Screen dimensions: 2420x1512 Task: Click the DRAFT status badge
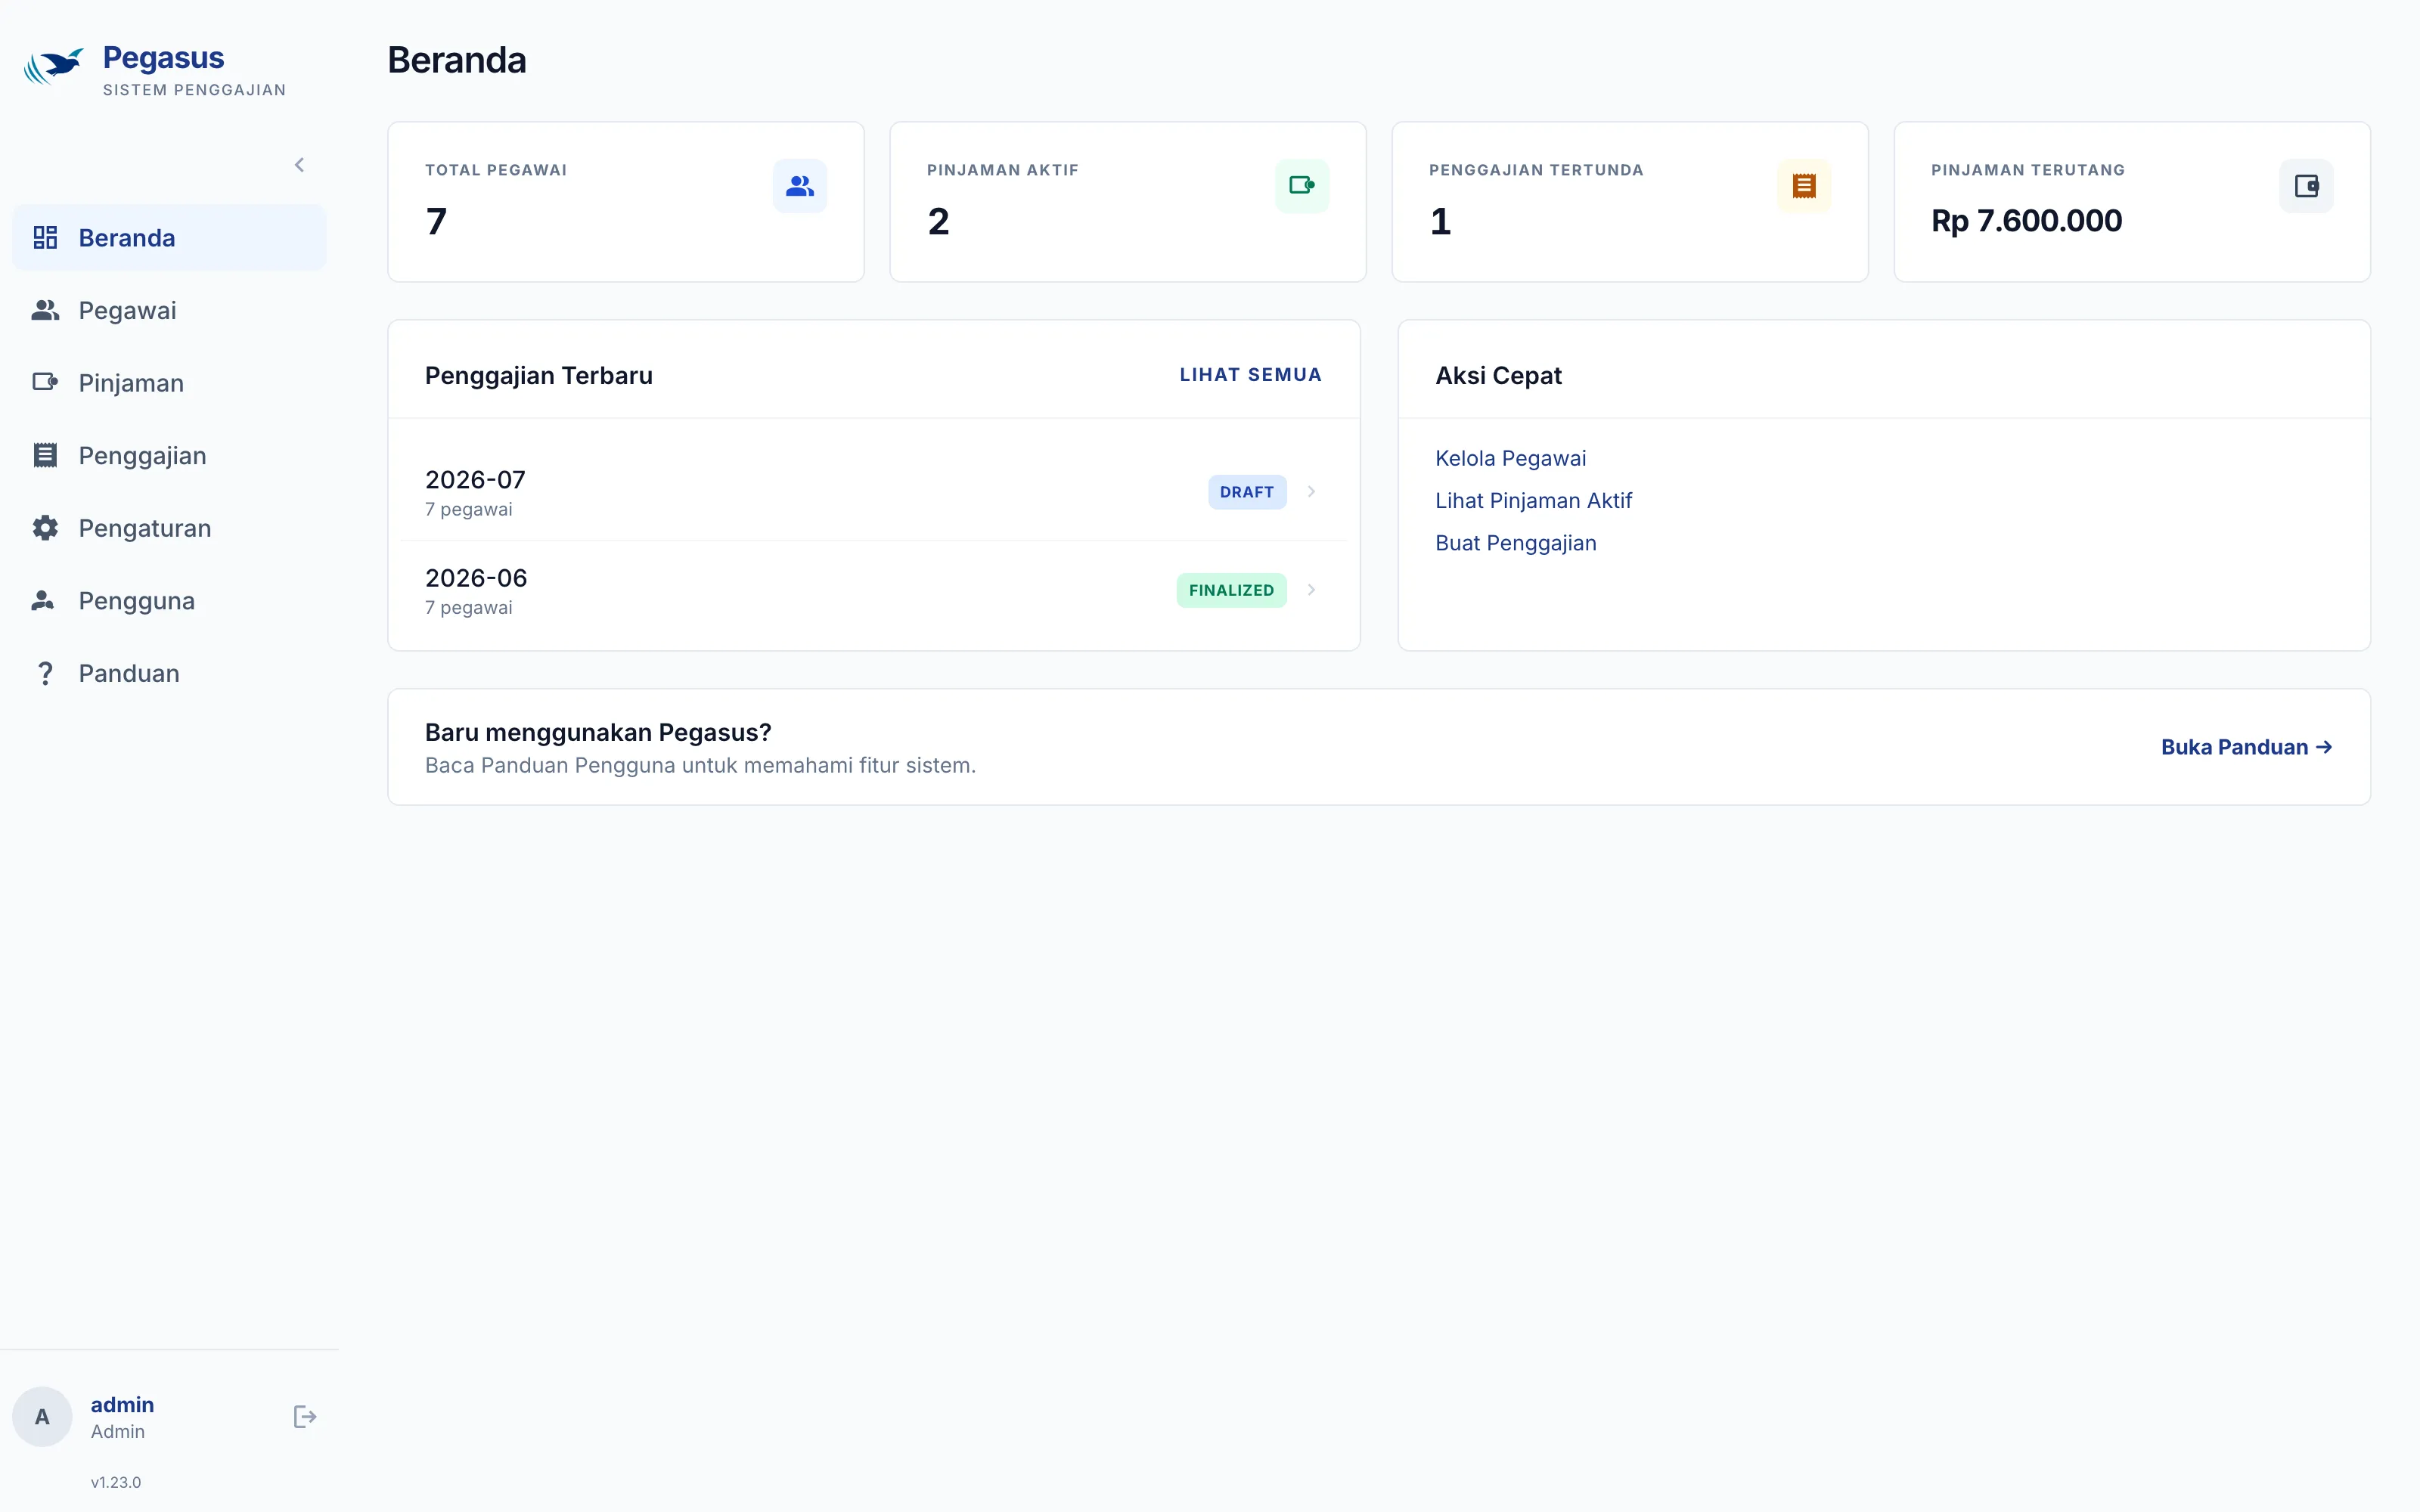(x=1247, y=492)
